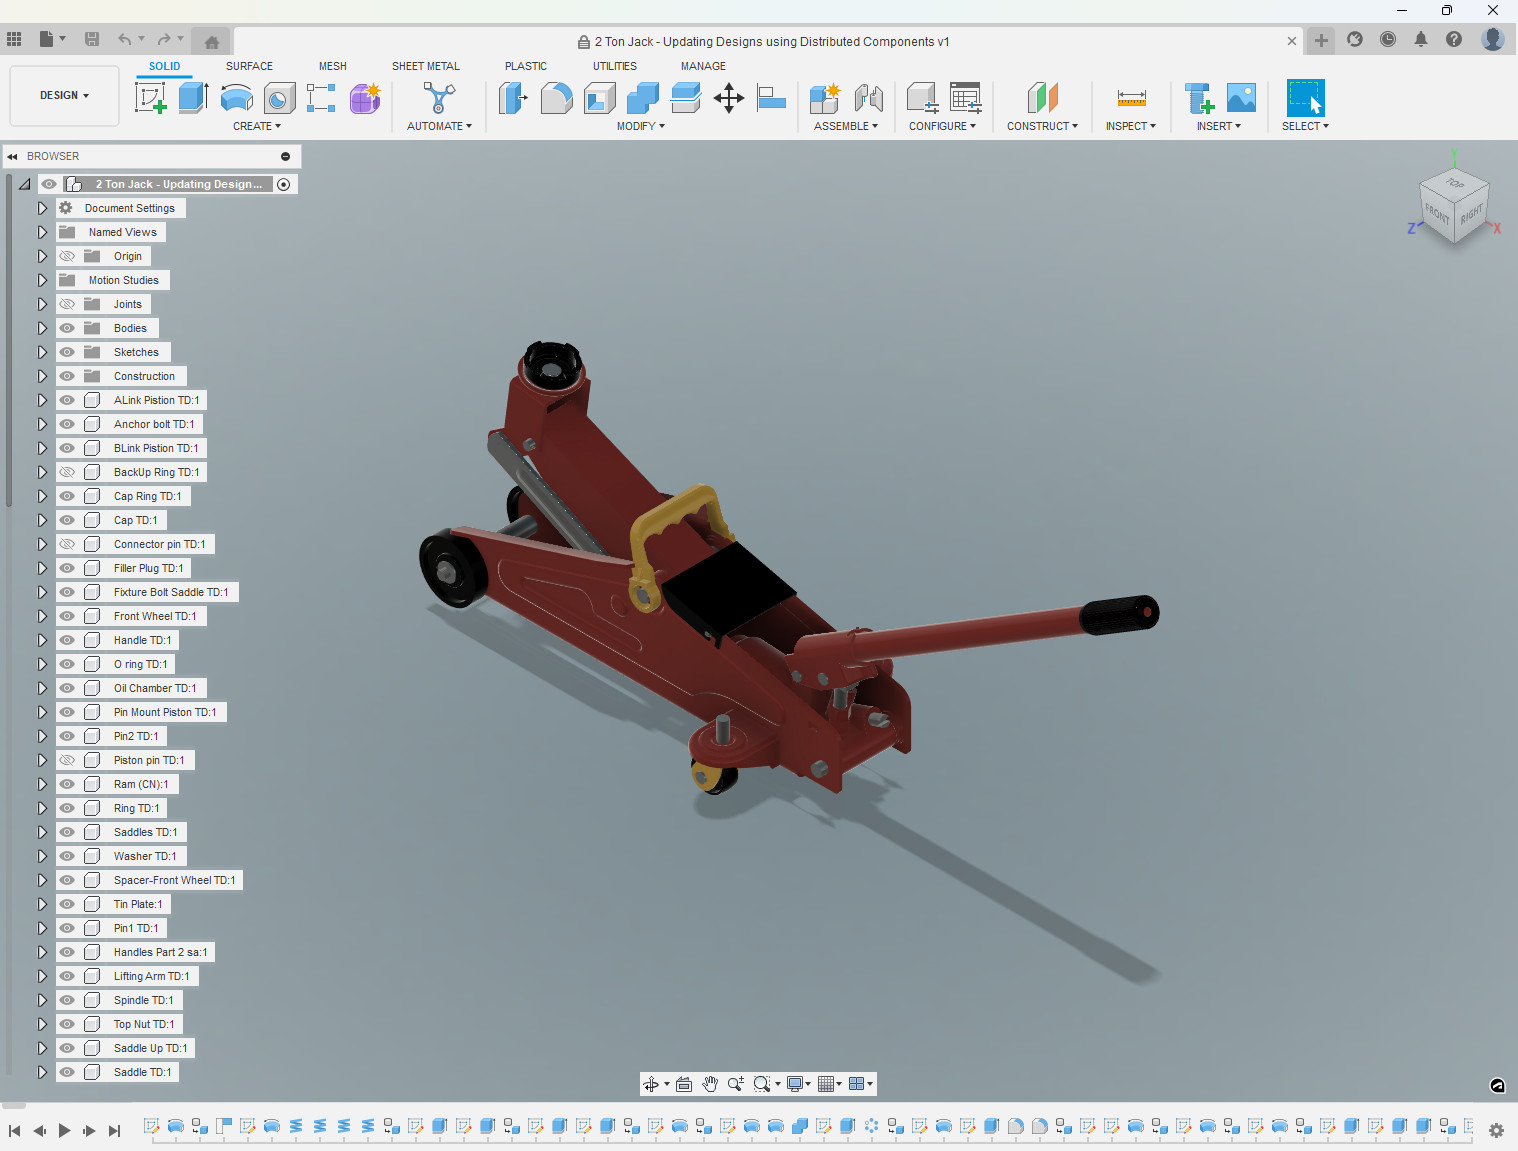Click the New Component icon
The image size is (1518, 1151).
825,98
